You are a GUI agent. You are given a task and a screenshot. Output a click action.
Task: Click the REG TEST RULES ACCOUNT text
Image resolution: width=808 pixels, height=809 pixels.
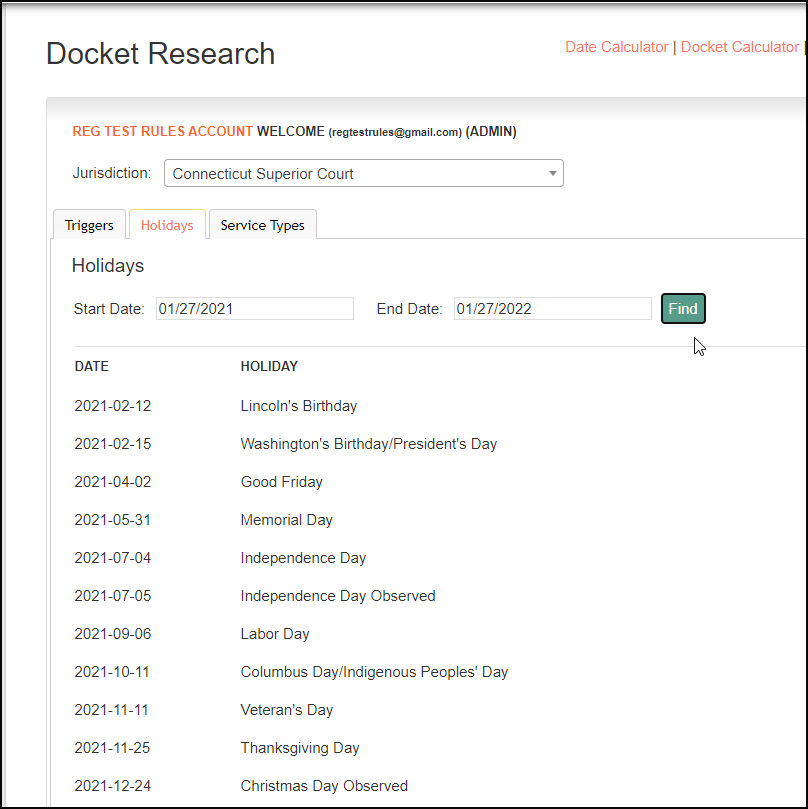point(163,132)
